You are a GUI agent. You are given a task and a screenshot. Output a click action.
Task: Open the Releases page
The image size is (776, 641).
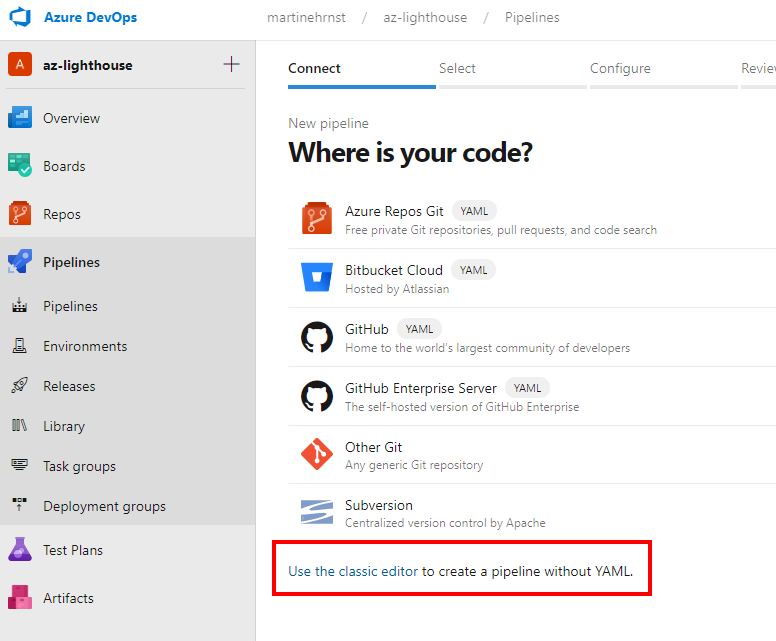click(x=69, y=387)
